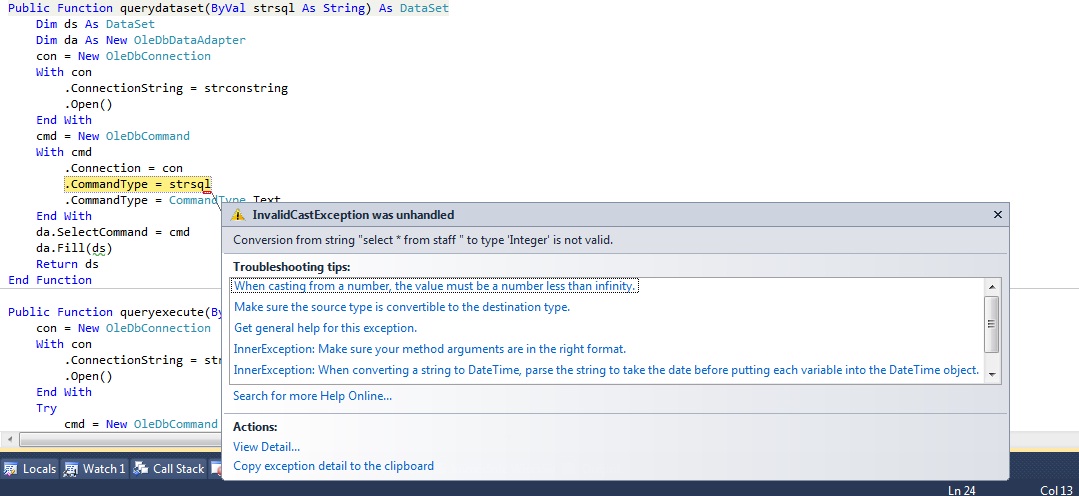Click highlighted line '.CommandType = strsql'

(138, 184)
